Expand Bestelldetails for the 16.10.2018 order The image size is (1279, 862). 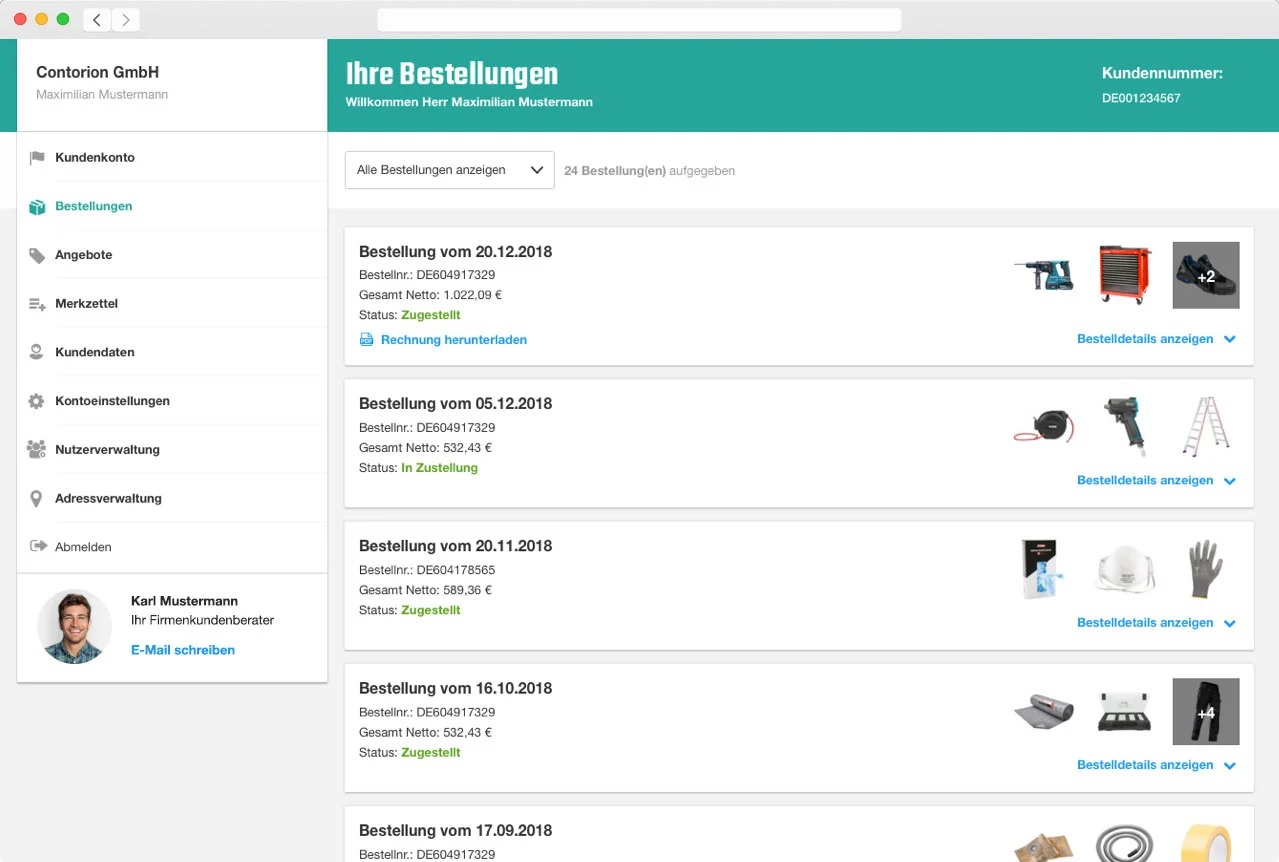point(1156,765)
